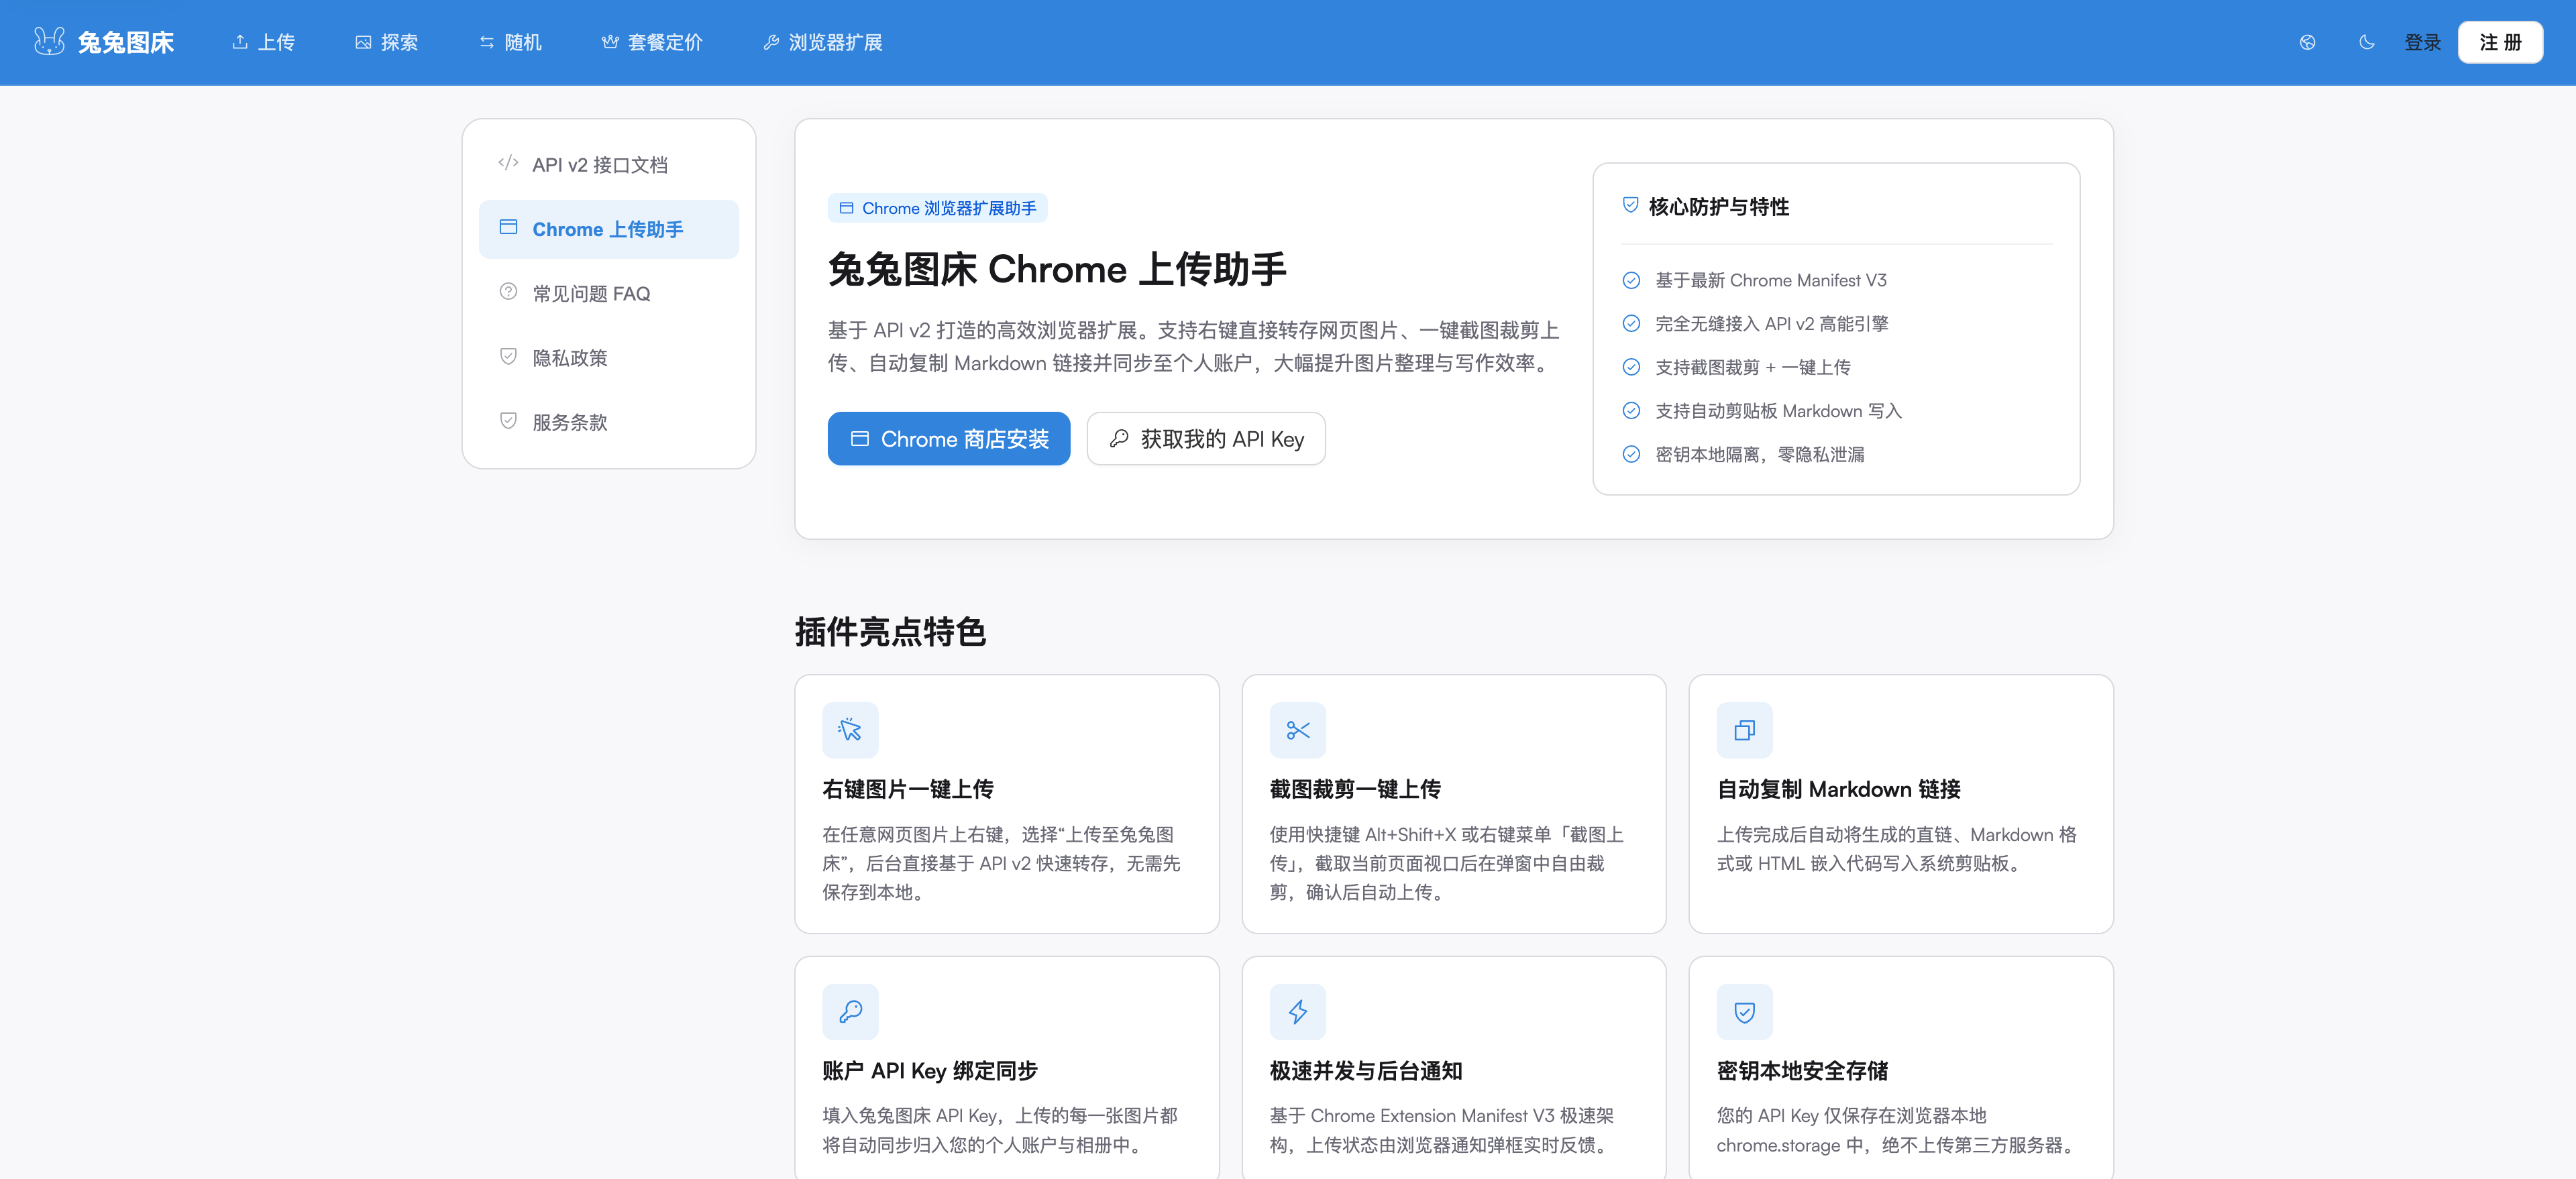The height and width of the screenshot is (1179, 2576).
Task: Open 浏览器扩展 browser extension page
Action: (x=822, y=42)
